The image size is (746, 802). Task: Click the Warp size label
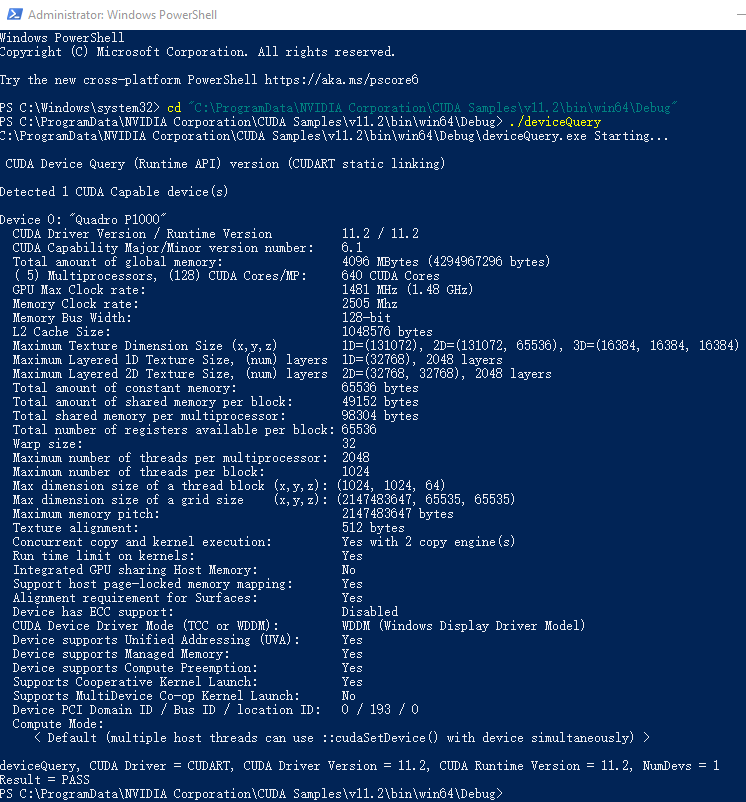click(x=47, y=443)
